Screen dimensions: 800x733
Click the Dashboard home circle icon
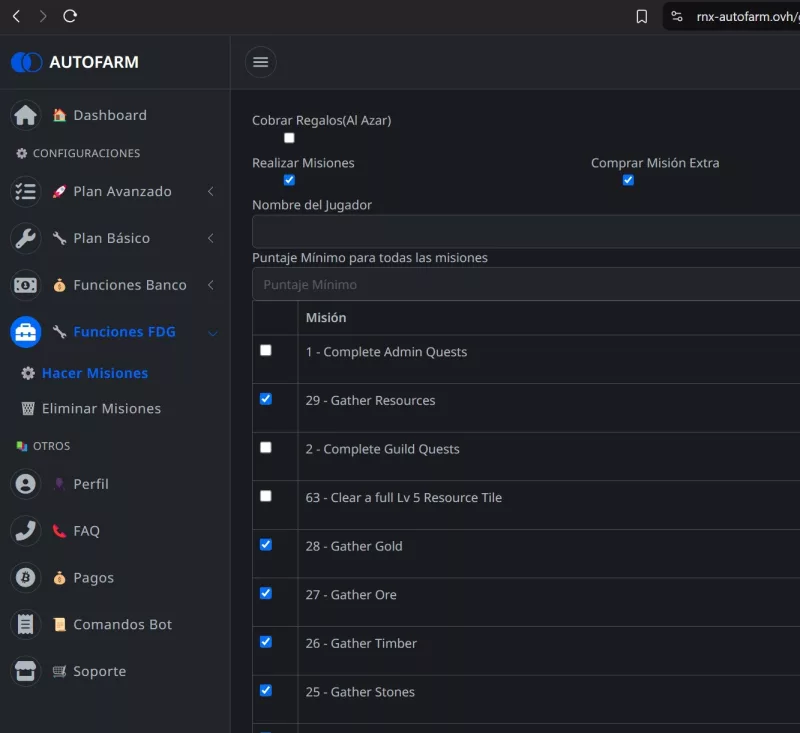pyautogui.click(x=26, y=115)
